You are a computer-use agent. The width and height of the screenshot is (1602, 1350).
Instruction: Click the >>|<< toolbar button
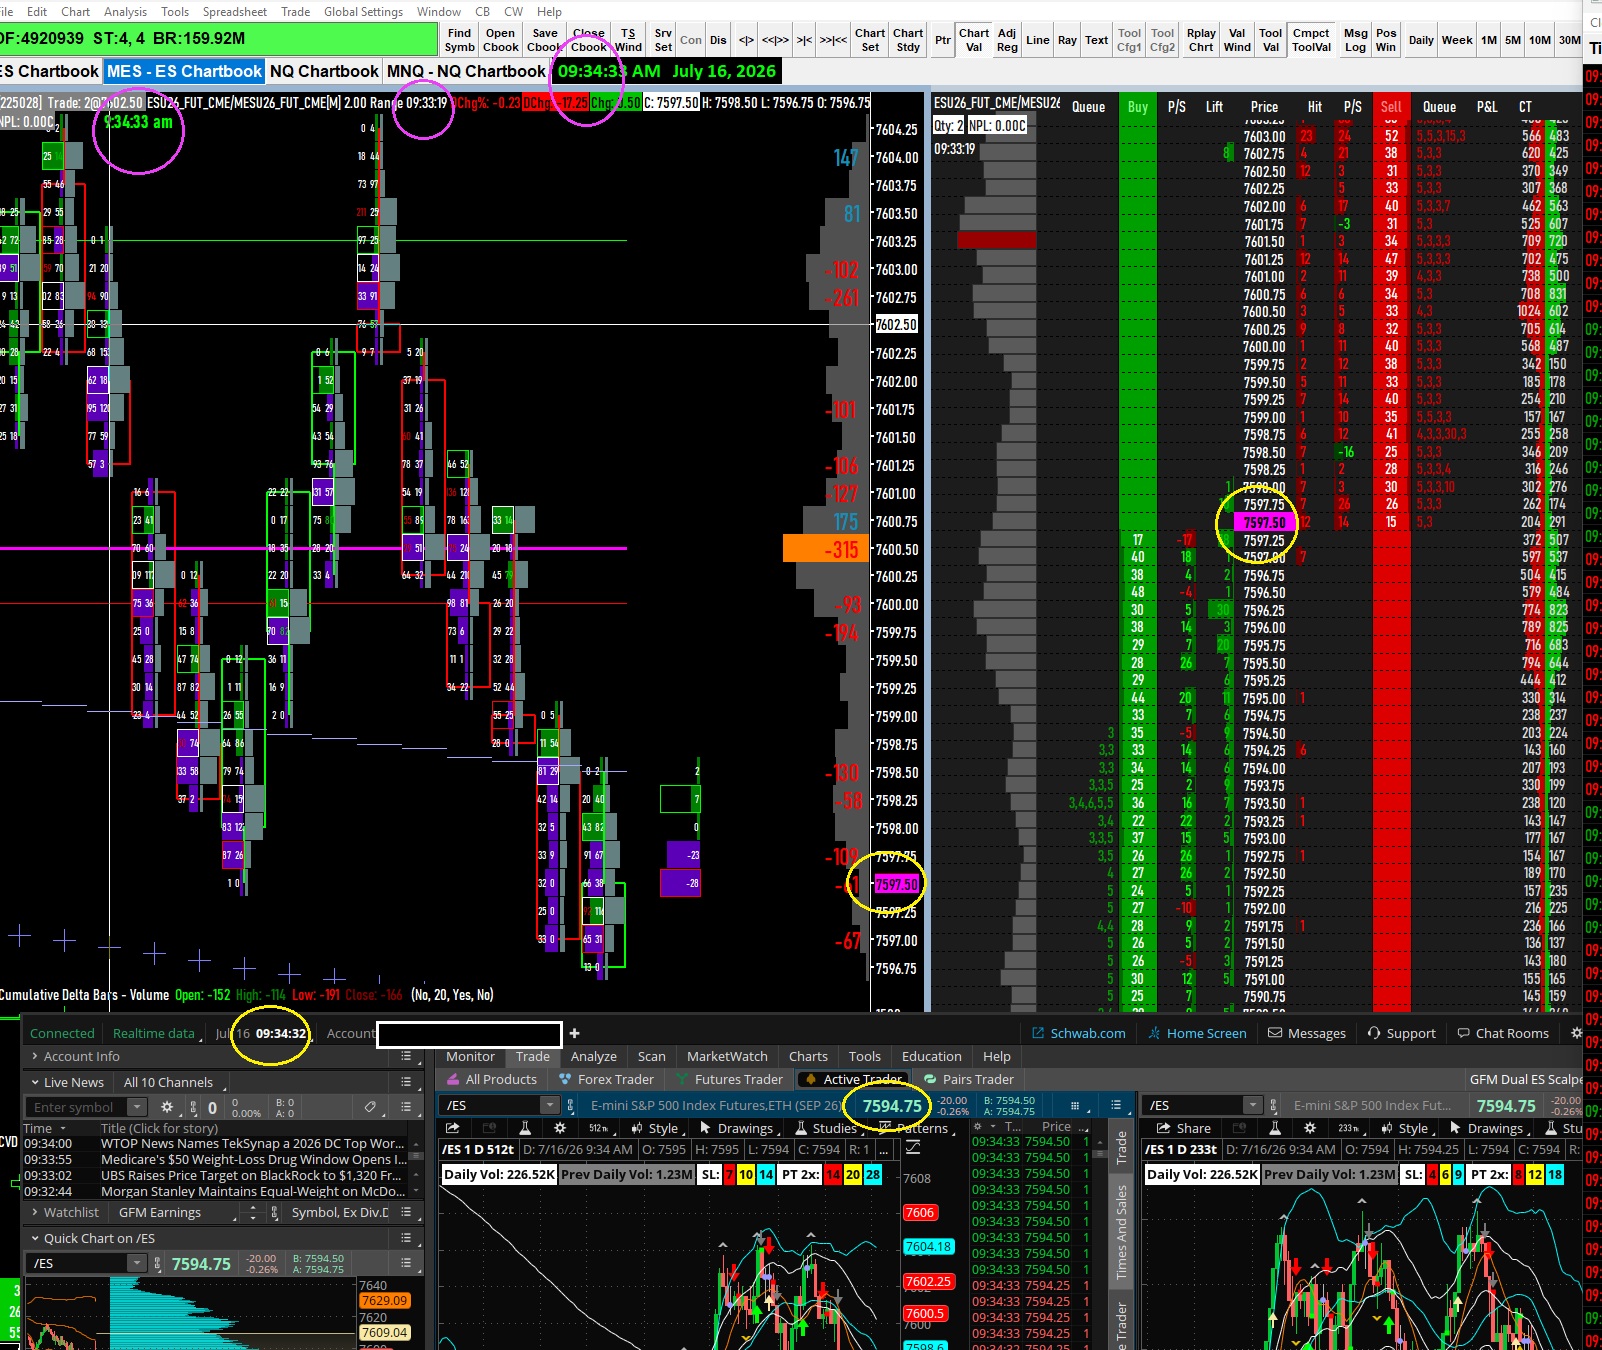pos(833,40)
